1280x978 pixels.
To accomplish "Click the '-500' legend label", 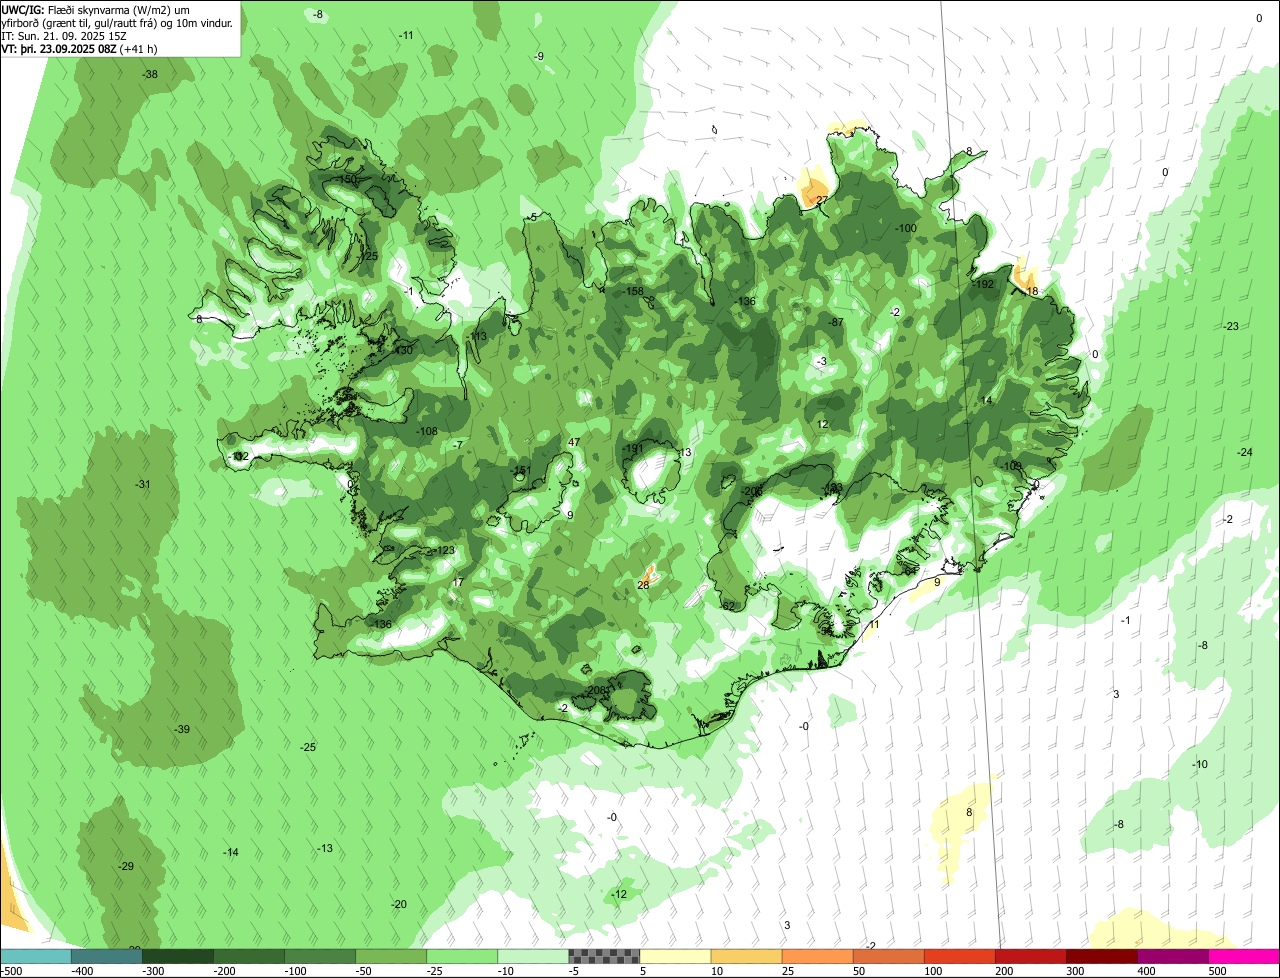I will (13, 971).
